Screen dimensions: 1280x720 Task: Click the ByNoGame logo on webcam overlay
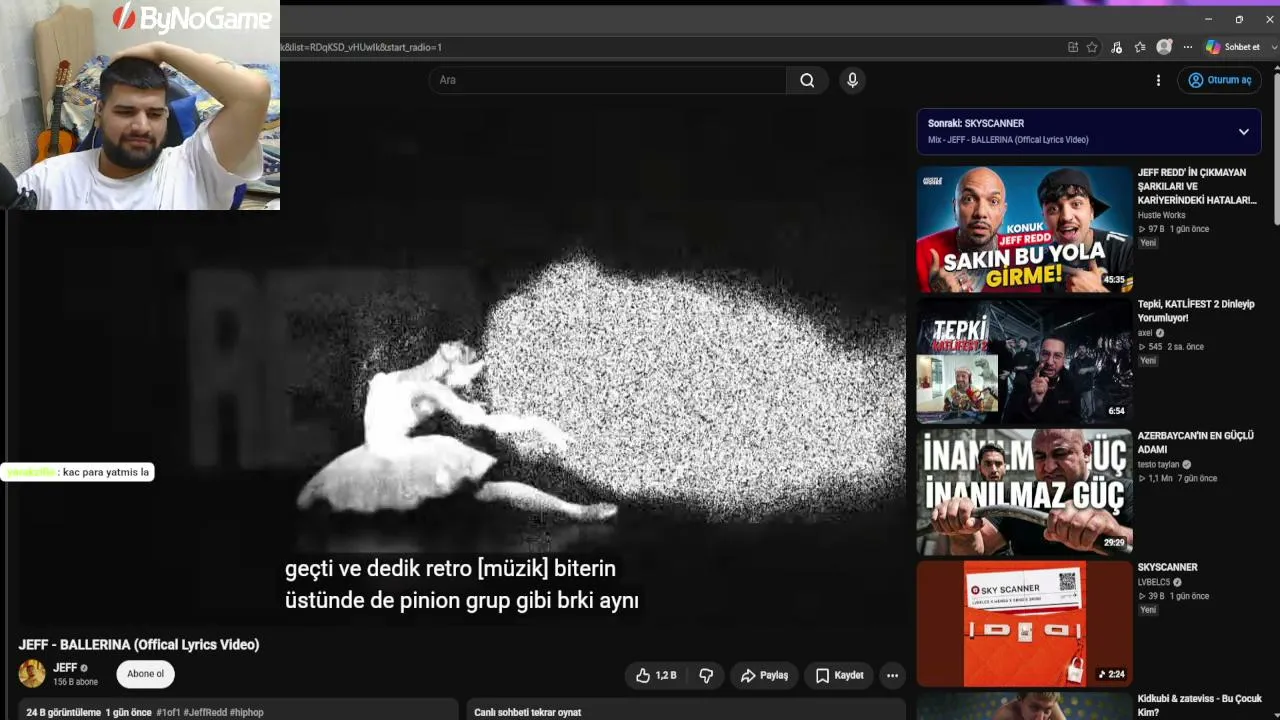(x=192, y=18)
